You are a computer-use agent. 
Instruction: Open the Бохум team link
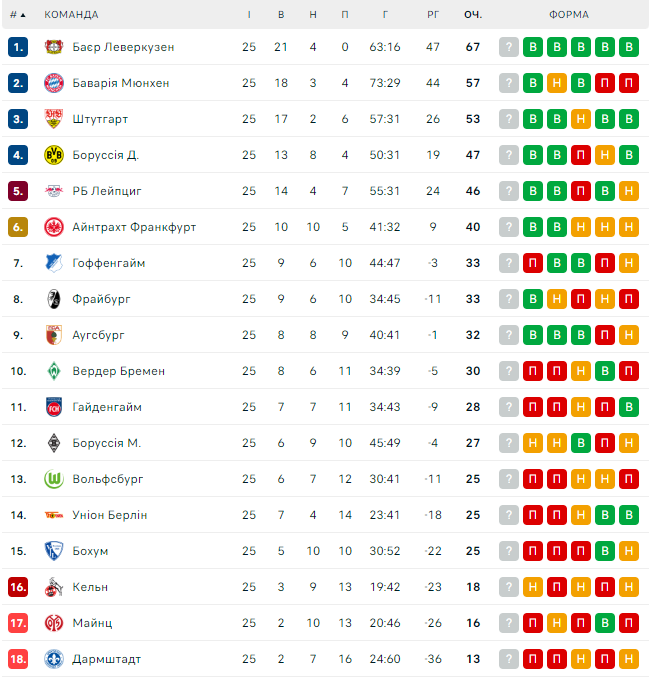coord(90,551)
